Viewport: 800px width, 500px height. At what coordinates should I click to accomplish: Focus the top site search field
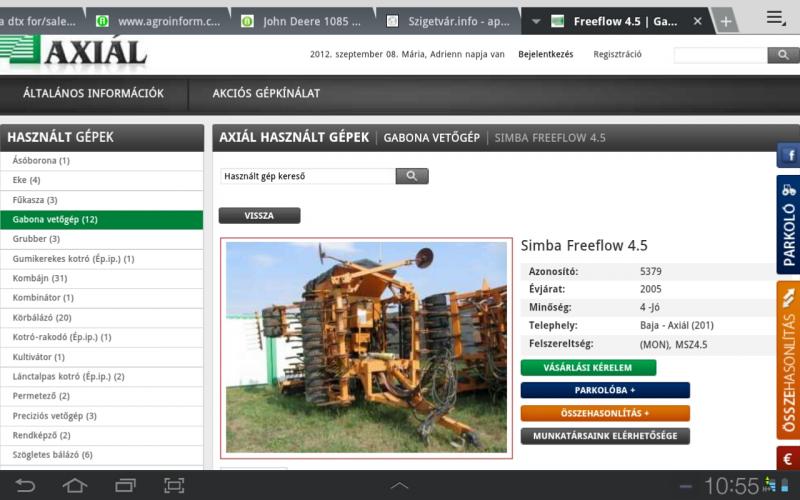pos(720,55)
